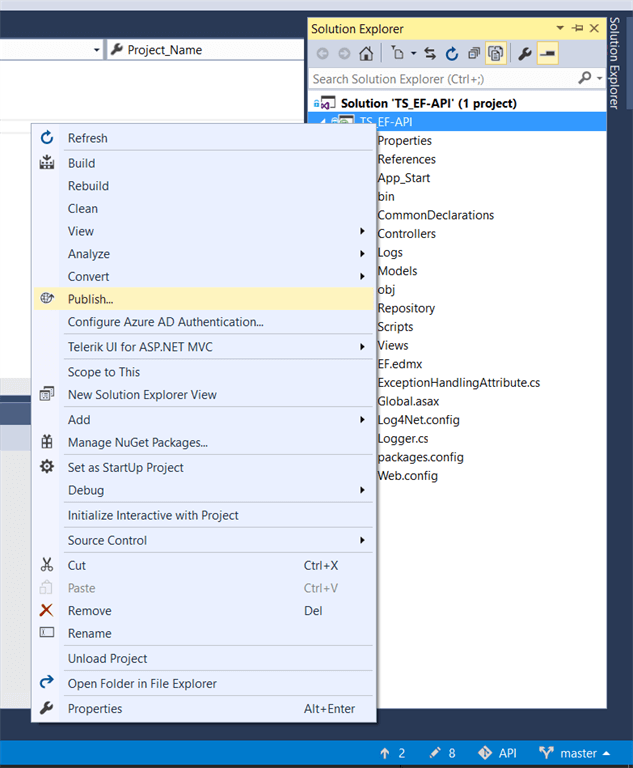The image size is (633, 768).
Task: Click the unpushed commits arrow in the status bar
Action: 392,753
